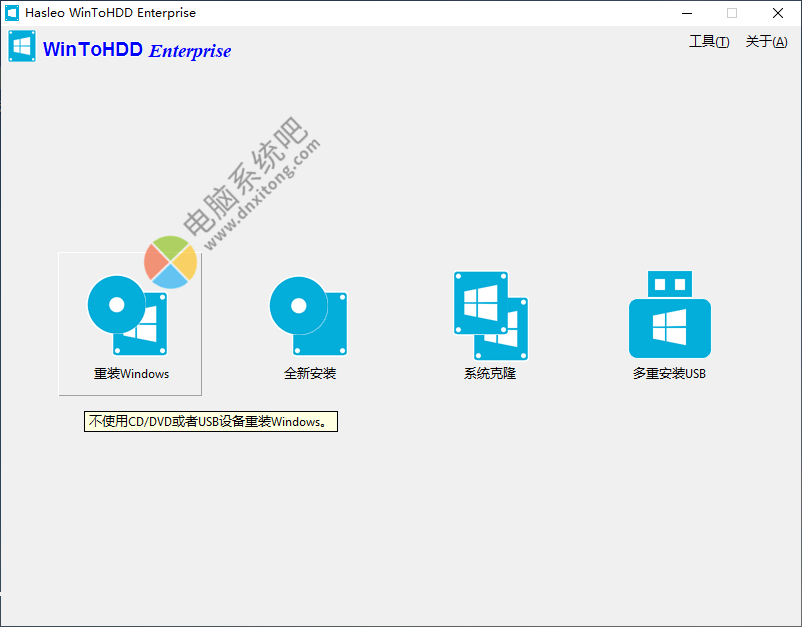This screenshot has height=627, width=802.
Task: Click the WinToHDD logo icon in header
Action: click(21, 46)
